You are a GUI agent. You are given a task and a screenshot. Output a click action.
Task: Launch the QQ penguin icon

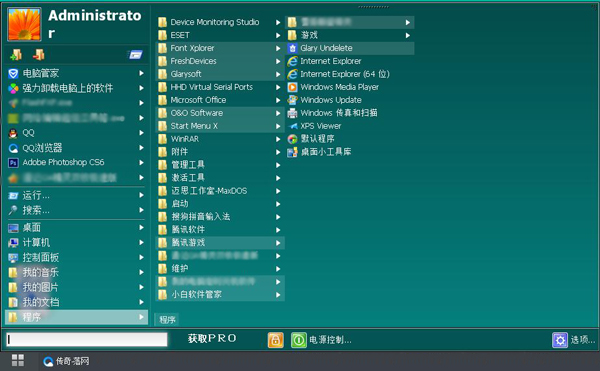tap(13, 133)
